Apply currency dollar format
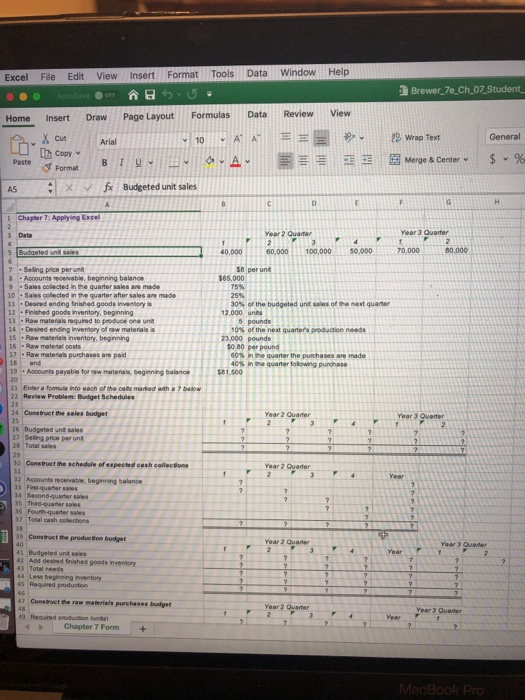 click(492, 159)
